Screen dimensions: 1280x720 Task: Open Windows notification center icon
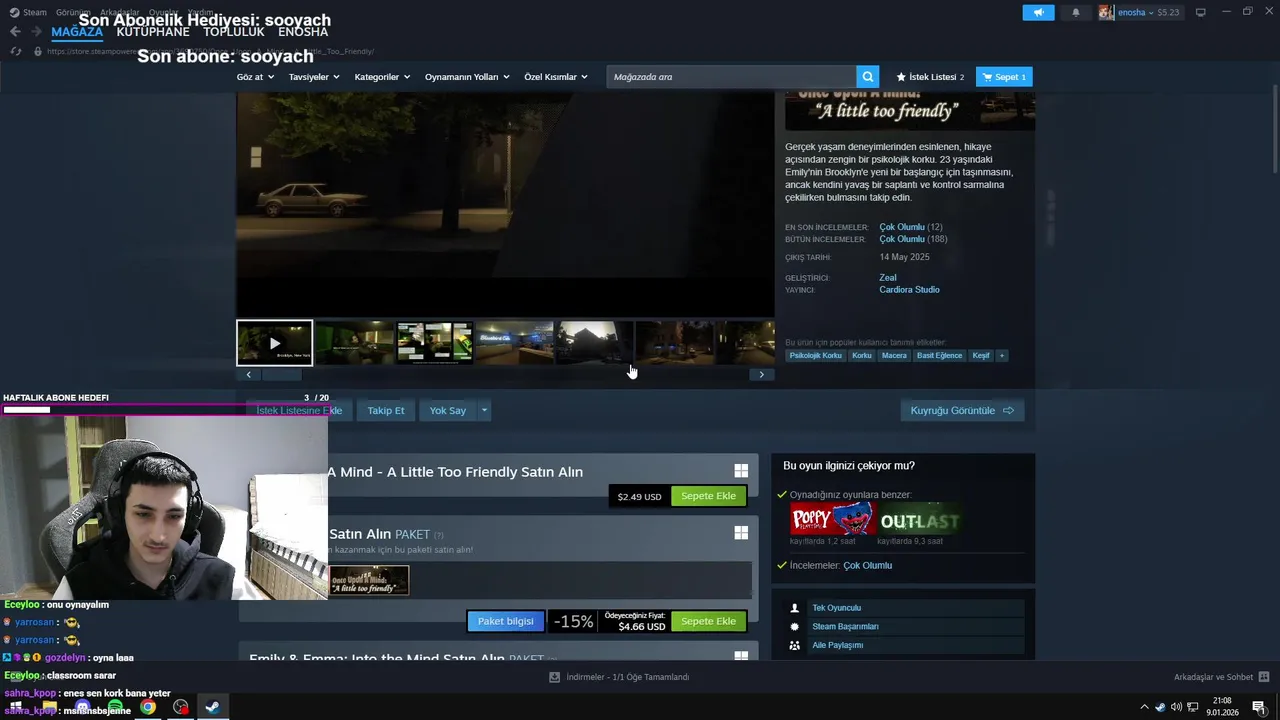tap(1259, 707)
